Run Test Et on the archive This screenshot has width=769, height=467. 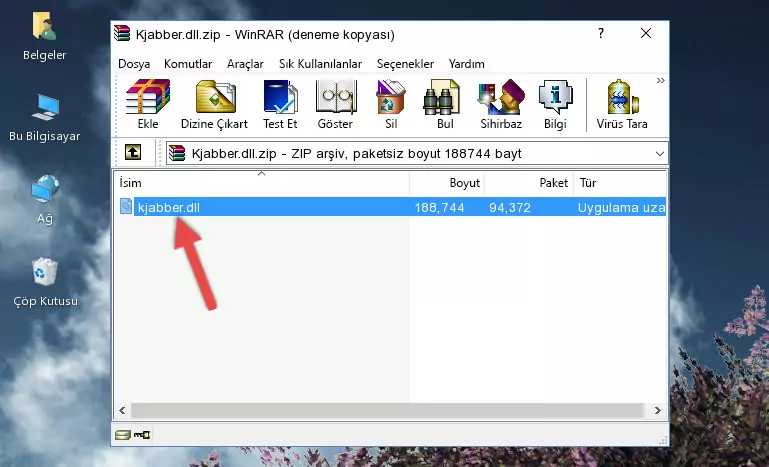click(x=280, y=105)
